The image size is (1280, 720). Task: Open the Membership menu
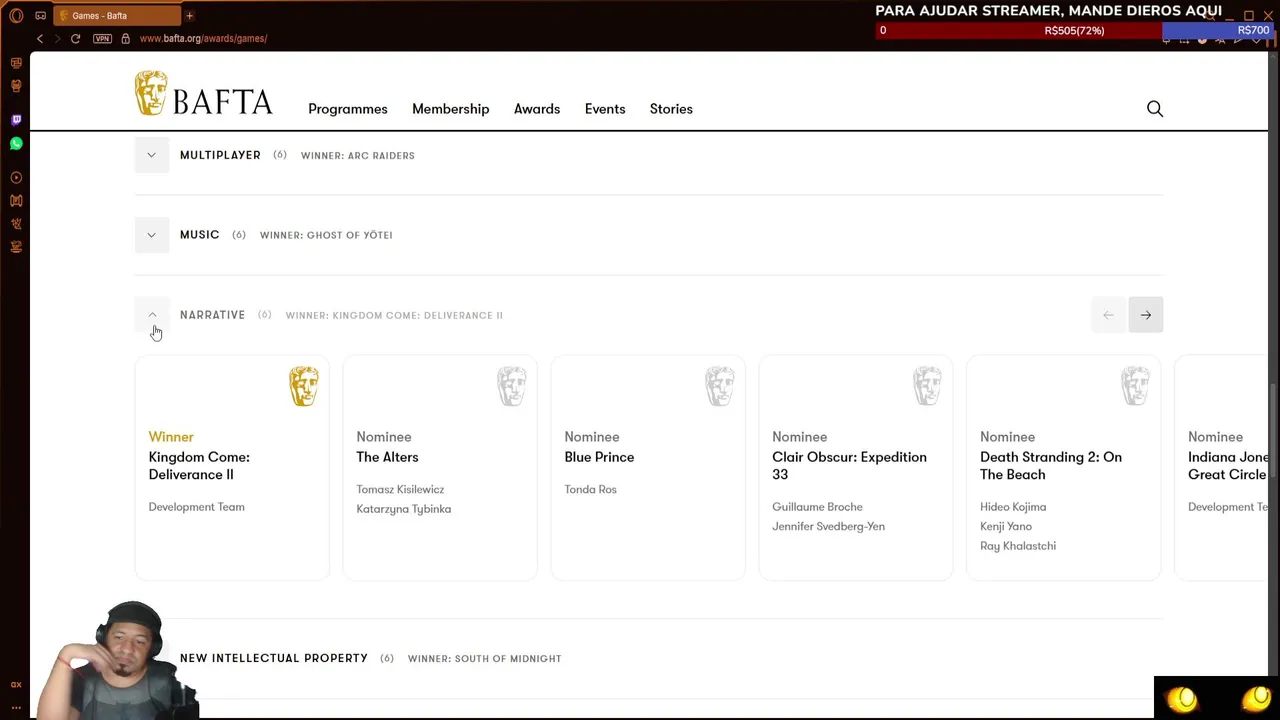point(451,109)
